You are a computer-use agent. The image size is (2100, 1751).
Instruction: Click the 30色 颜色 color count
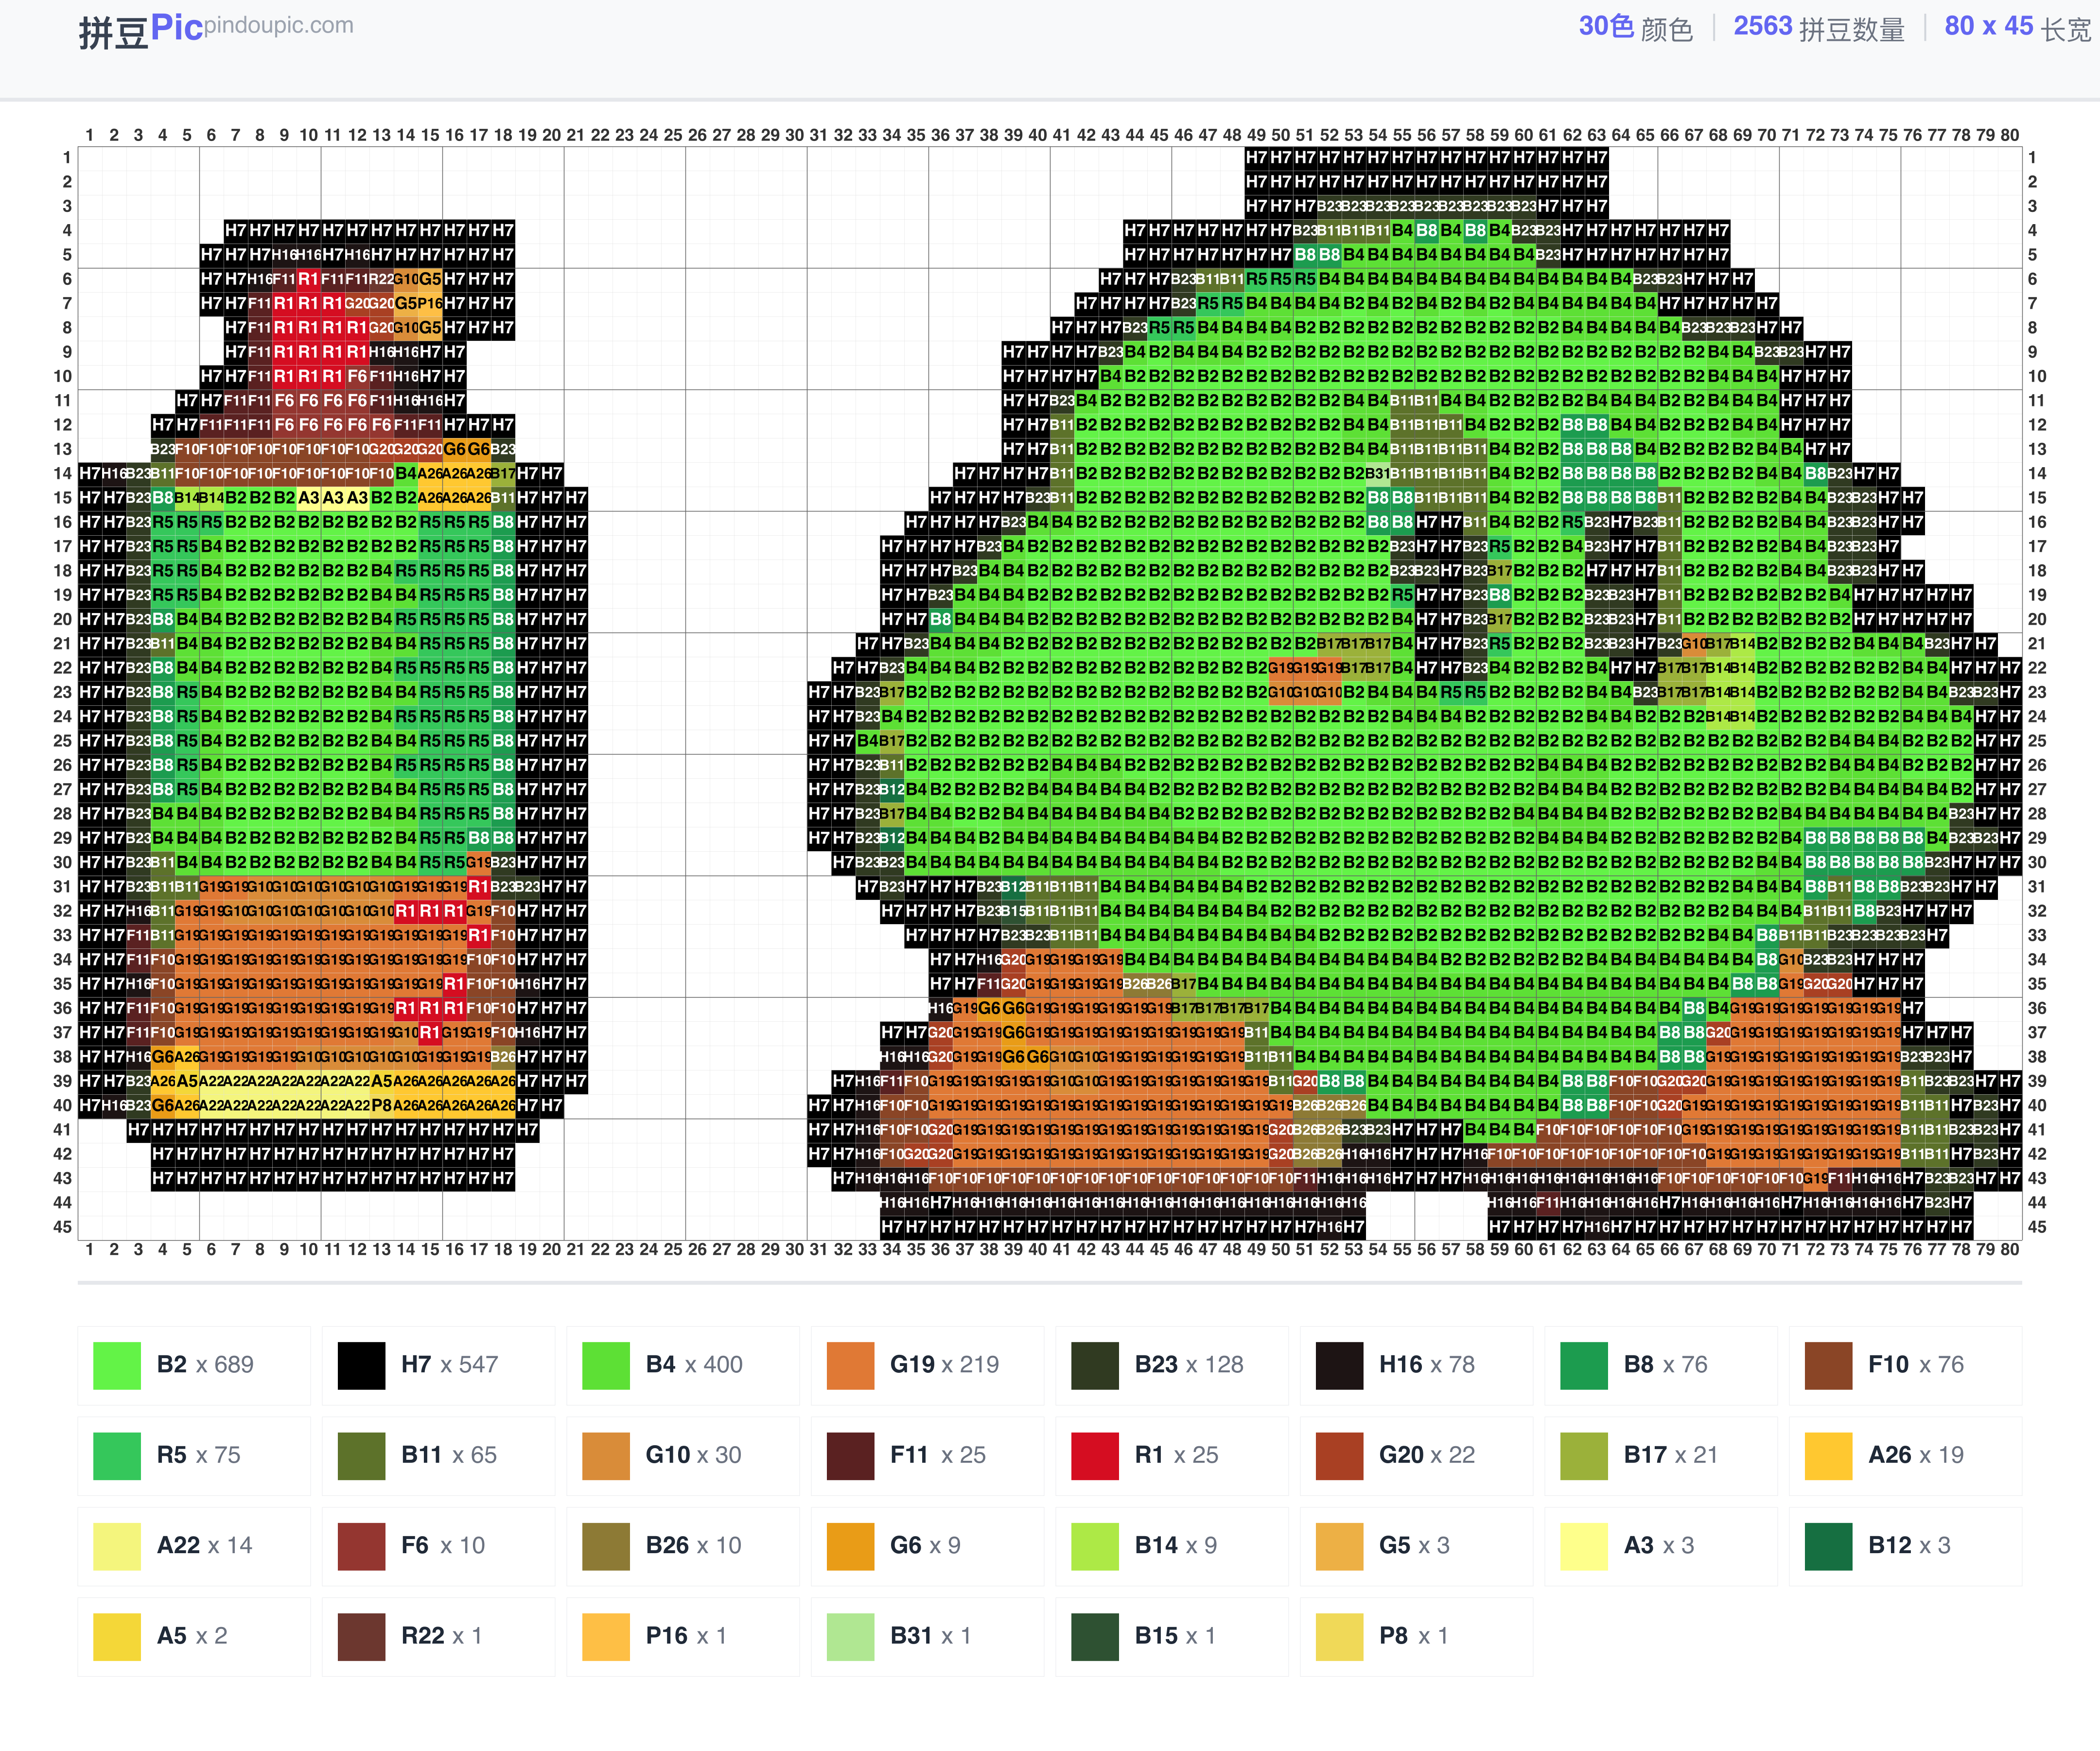coord(1635,28)
